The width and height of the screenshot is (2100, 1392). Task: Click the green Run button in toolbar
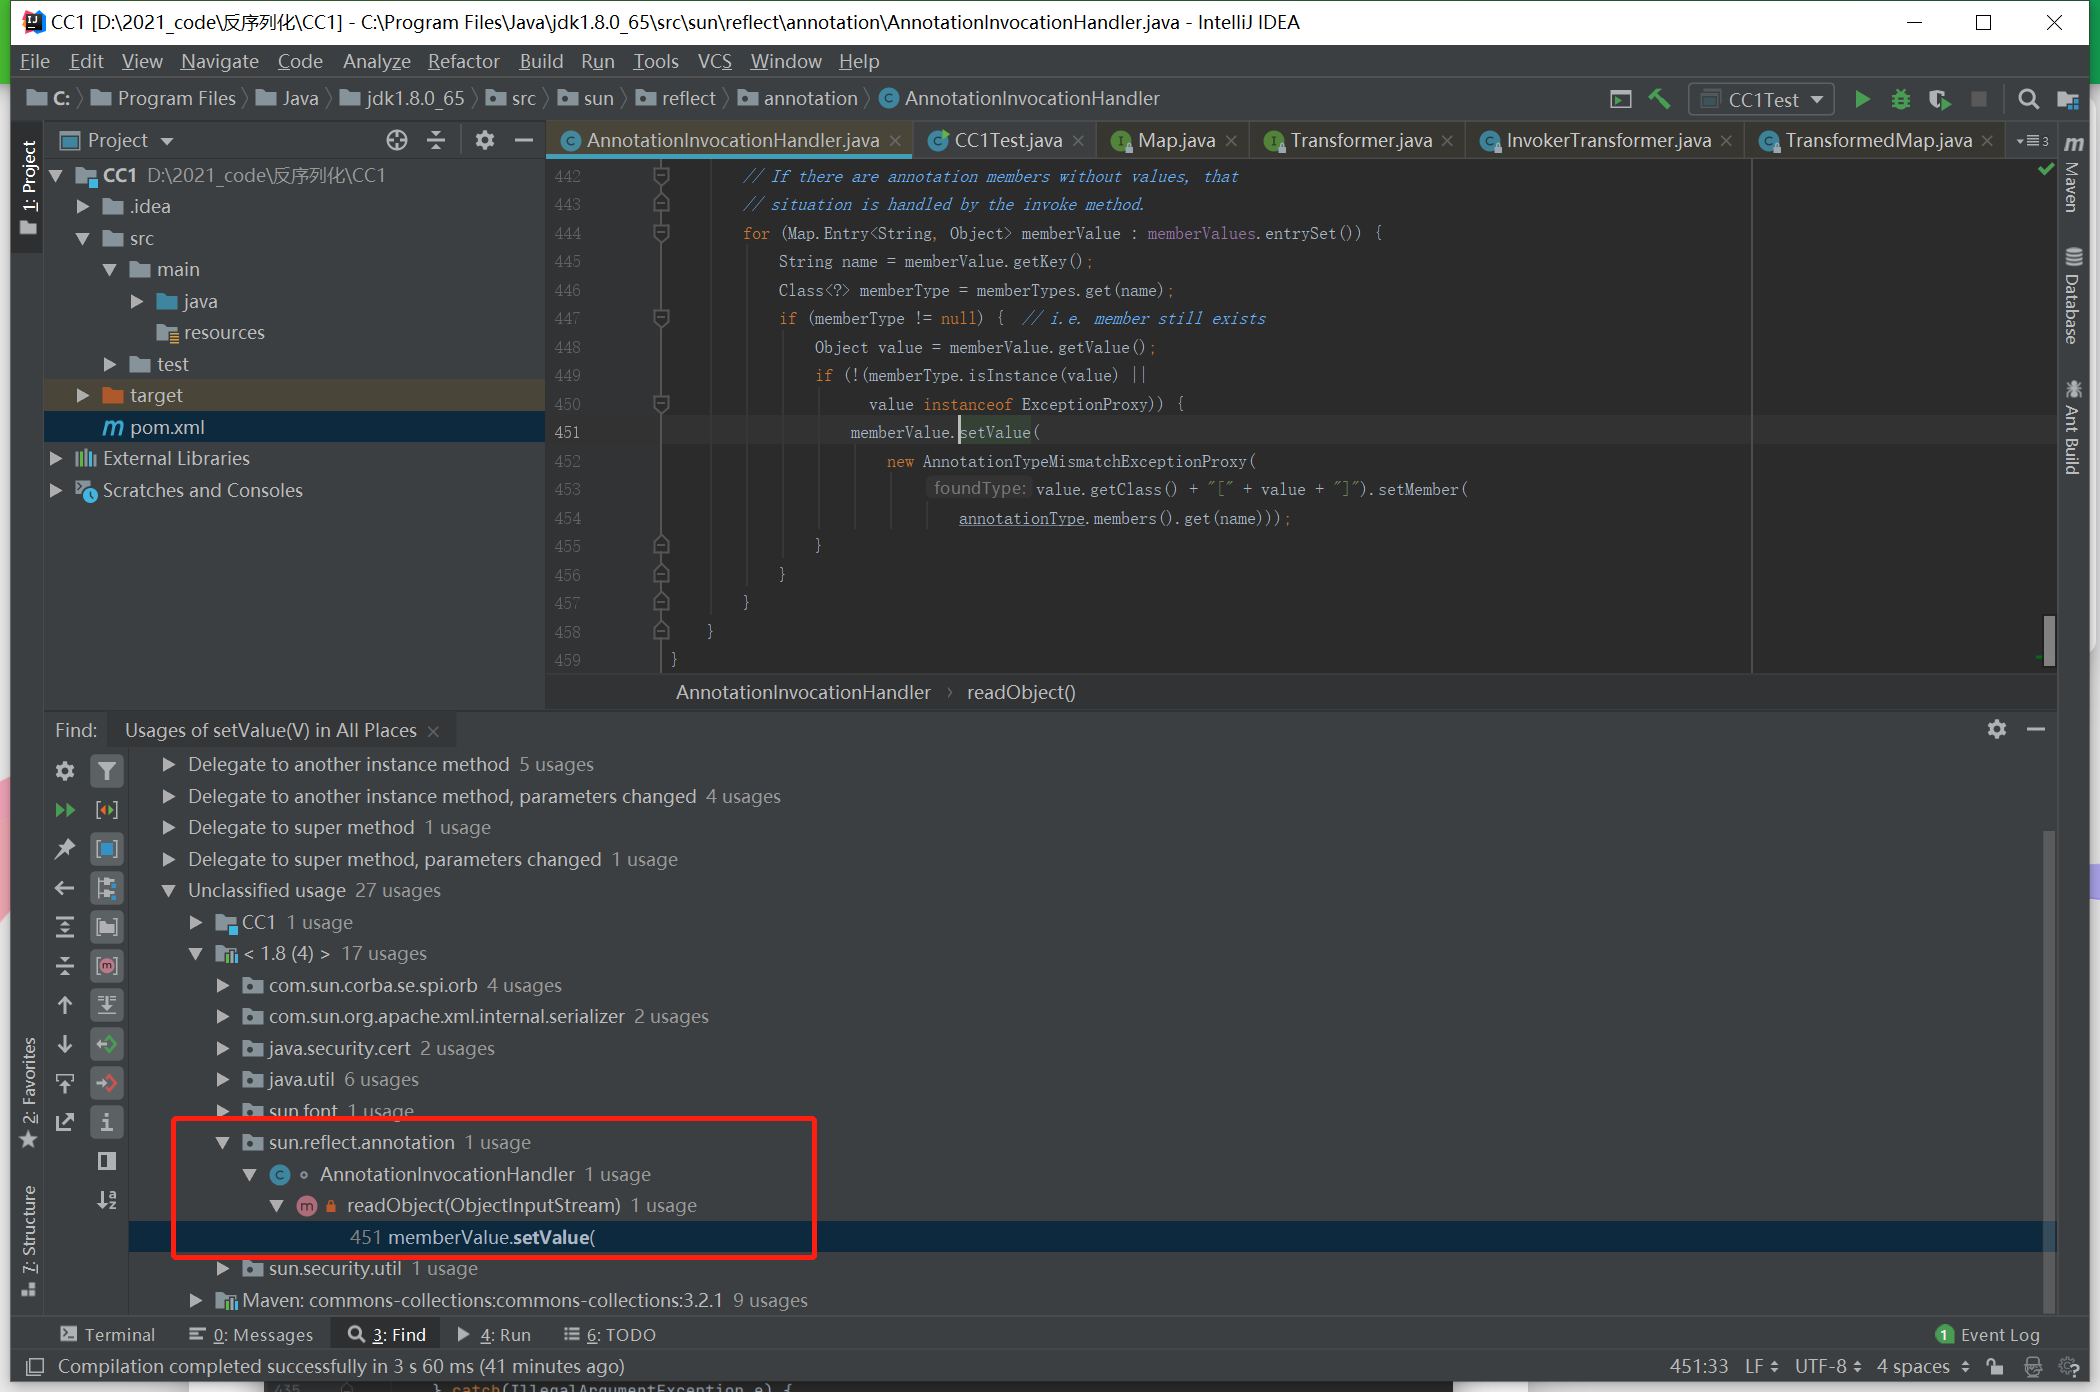coord(1861,99)
